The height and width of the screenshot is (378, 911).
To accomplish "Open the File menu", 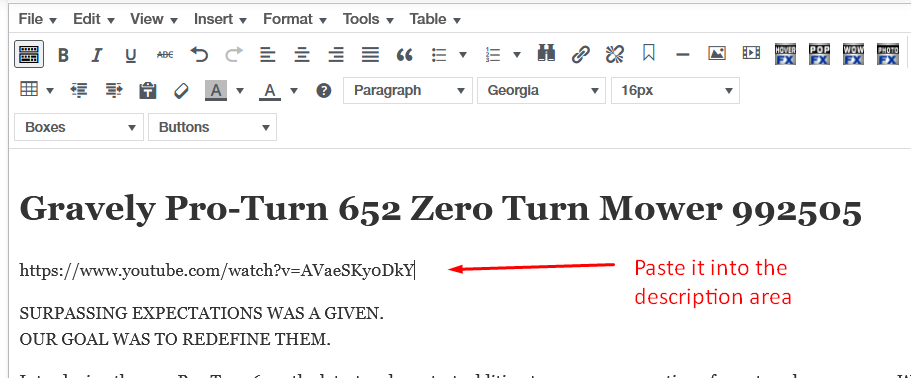I will [x=37, y=19].
